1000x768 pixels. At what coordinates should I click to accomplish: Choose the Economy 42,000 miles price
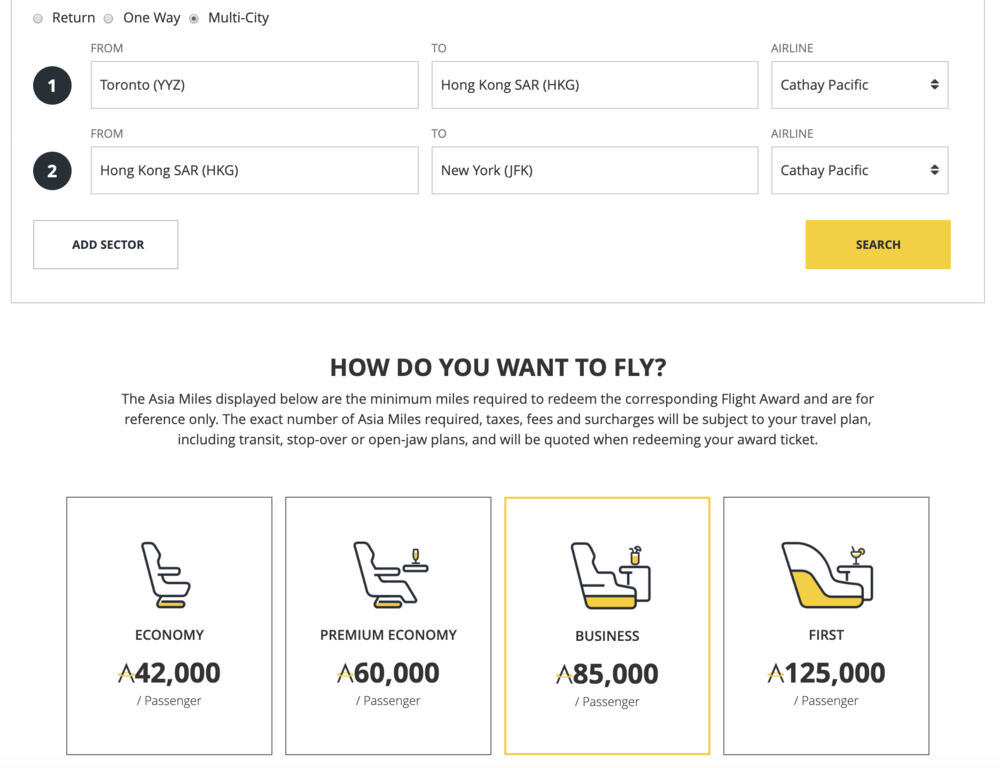pos(169,673)
